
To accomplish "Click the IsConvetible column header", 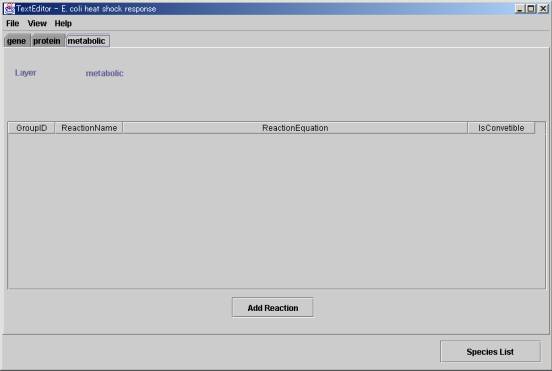I will [501, 128].
